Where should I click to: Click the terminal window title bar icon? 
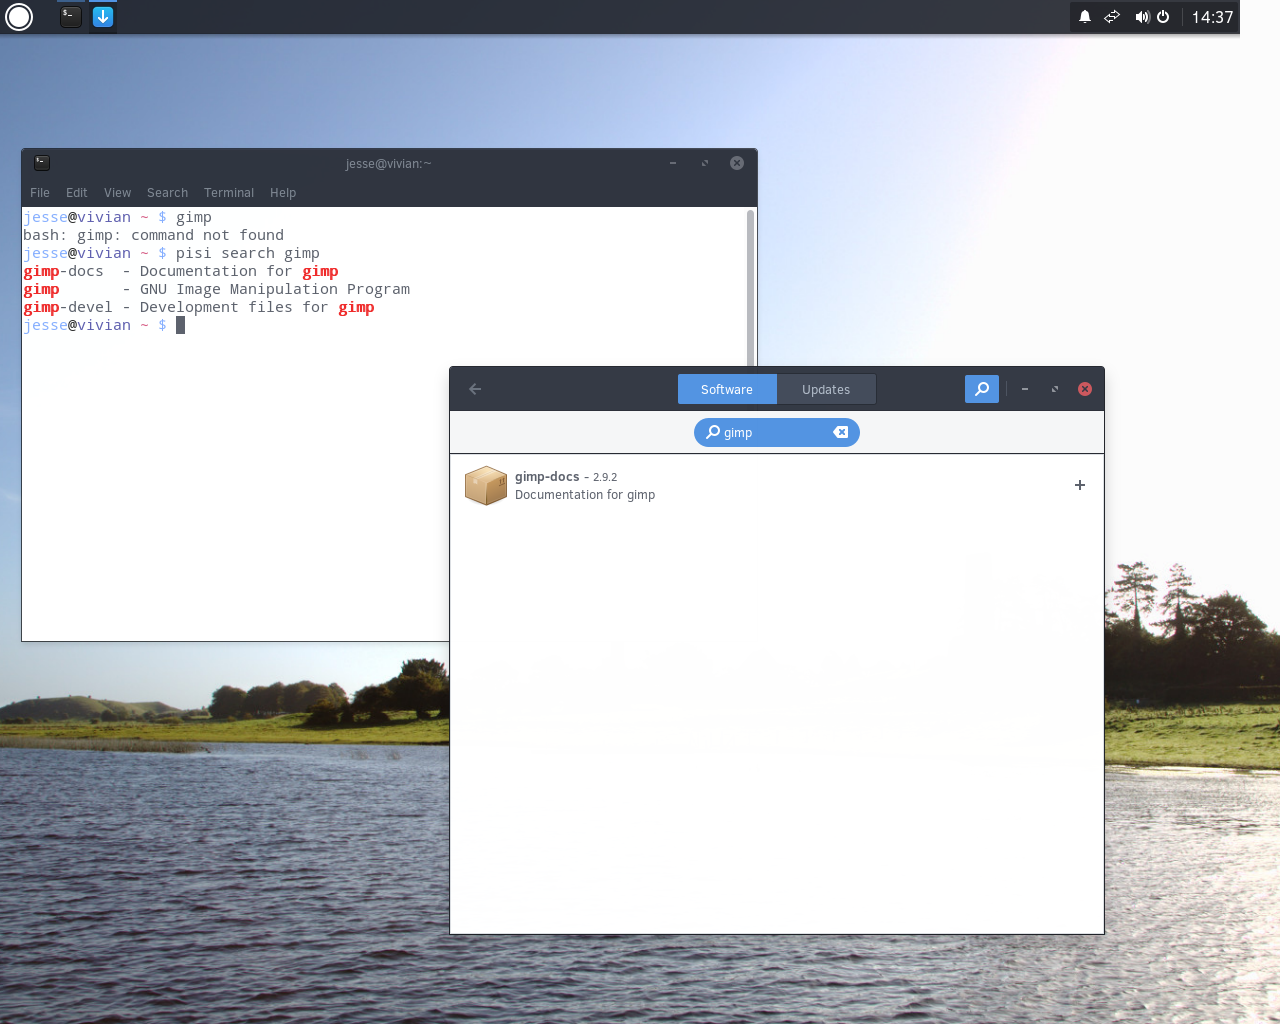point(42,163)
